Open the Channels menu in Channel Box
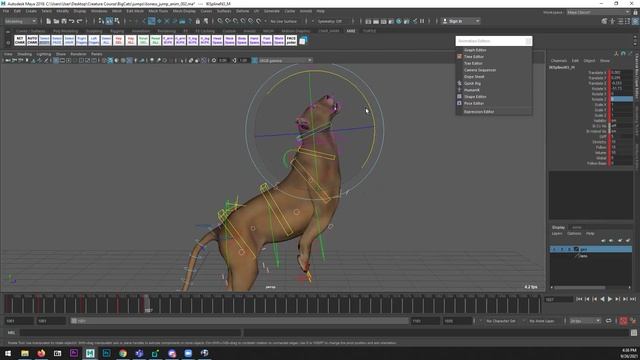The height and width of the screenshot is (360, 640). (x=558, y=60)
